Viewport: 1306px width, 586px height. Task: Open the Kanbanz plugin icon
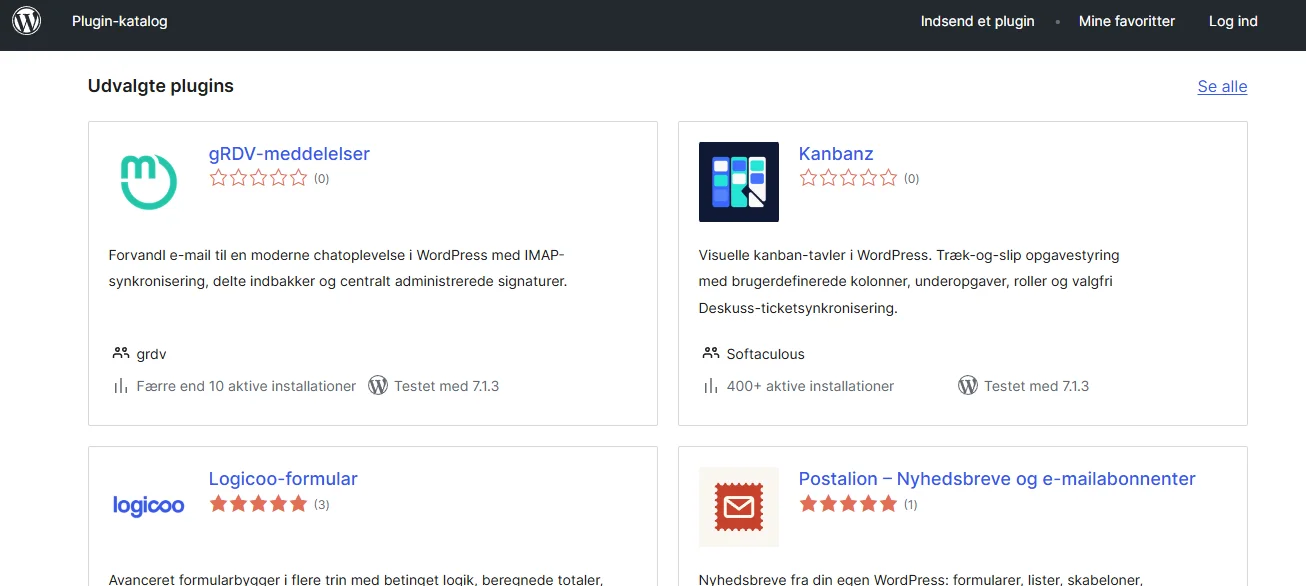pos(739,182)
